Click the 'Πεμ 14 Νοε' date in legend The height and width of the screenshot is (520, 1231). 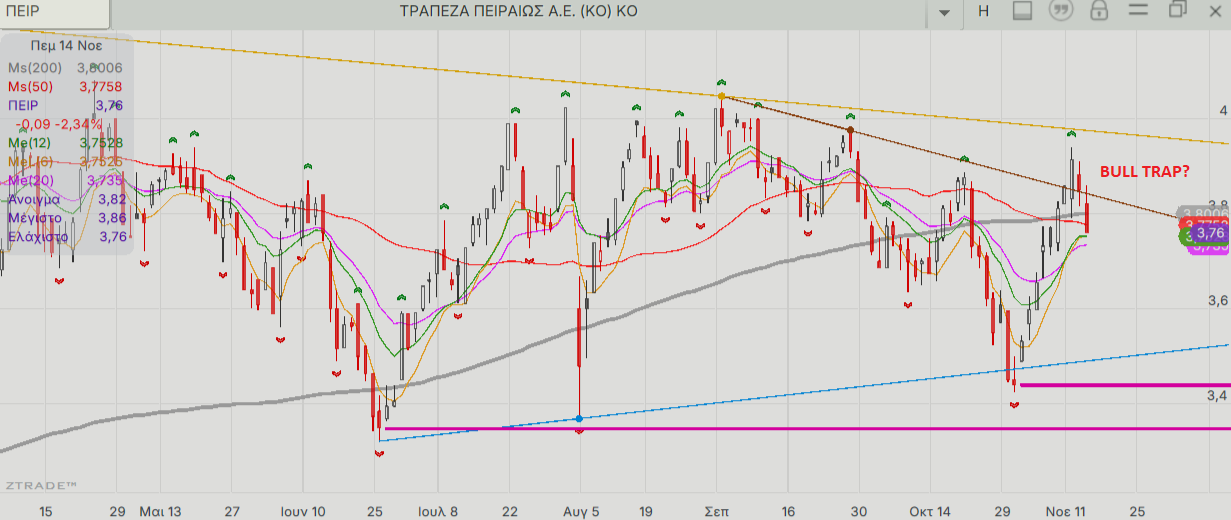[x=66, y=46]
